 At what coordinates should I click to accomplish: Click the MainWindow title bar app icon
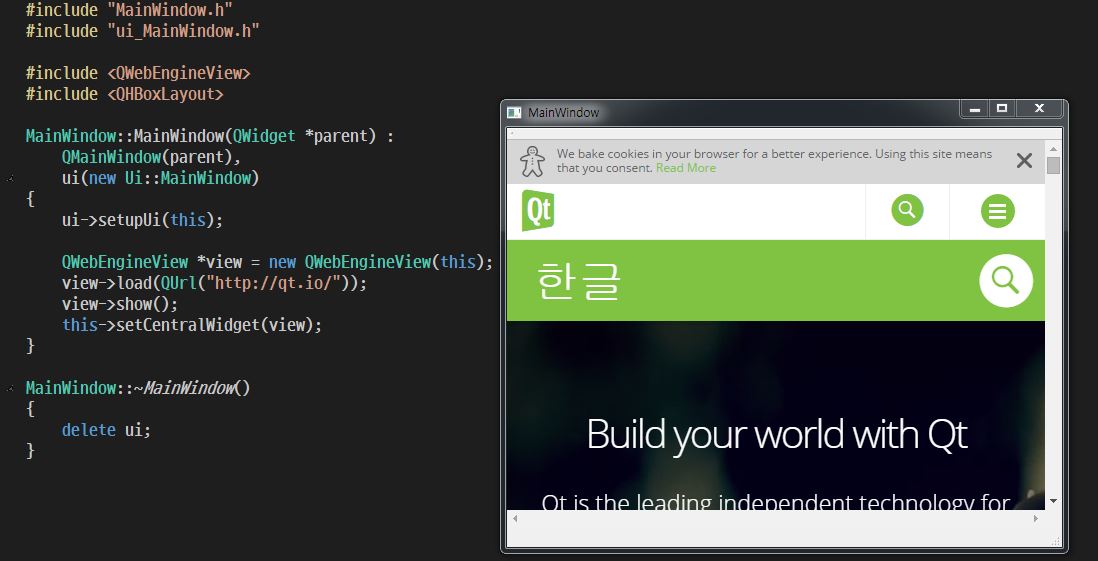click(x=514, y=113)
